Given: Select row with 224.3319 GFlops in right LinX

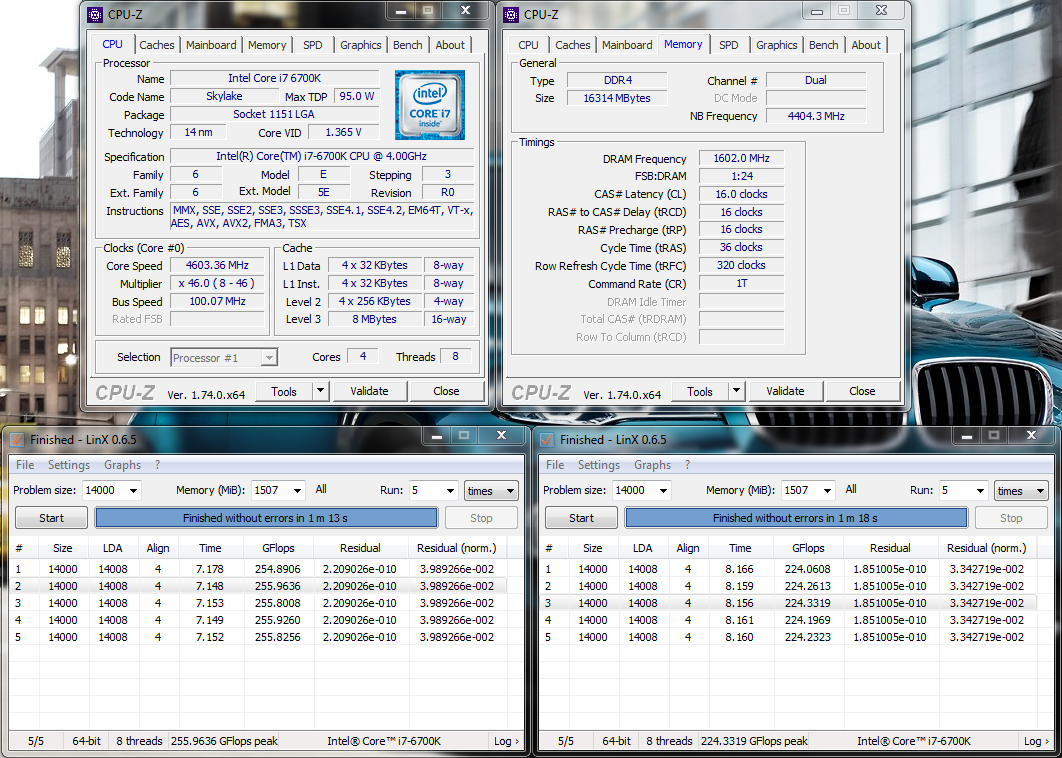Looking at the screenshot, I should tap(787, 603).
